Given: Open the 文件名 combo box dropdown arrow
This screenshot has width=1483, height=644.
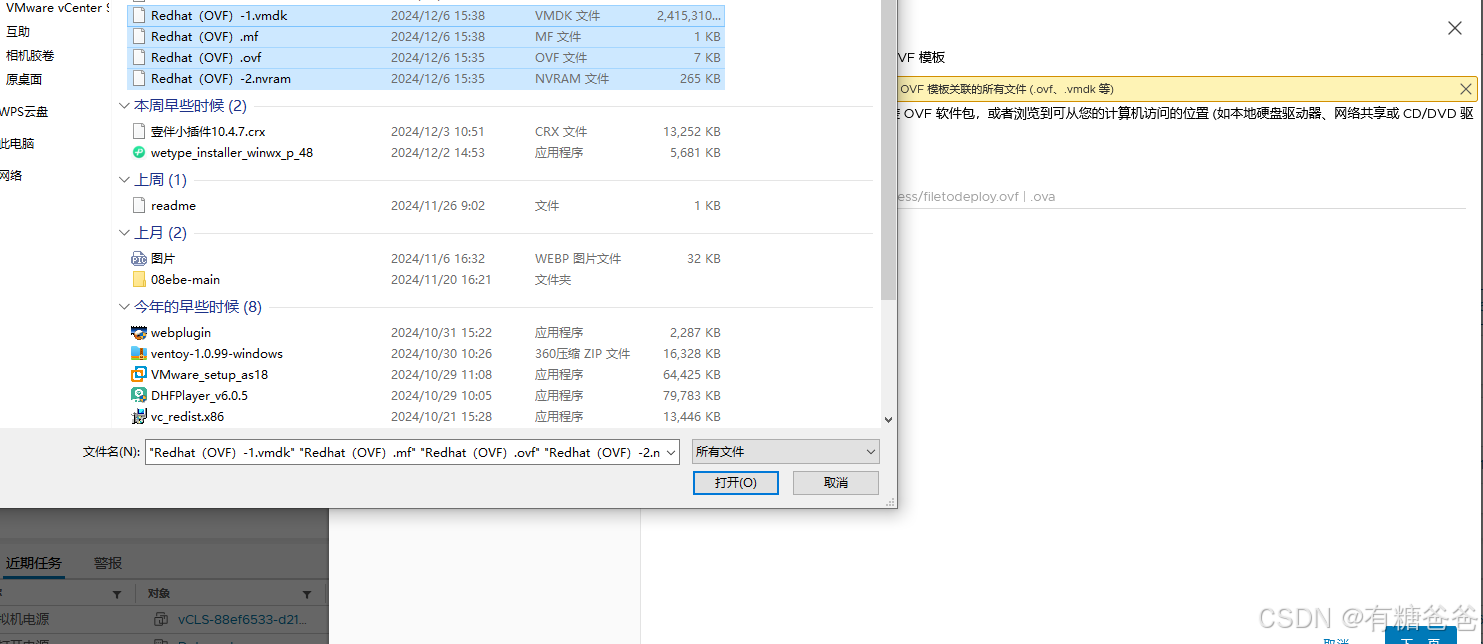Looking at the screenshot, I should [x=671, y=452].
